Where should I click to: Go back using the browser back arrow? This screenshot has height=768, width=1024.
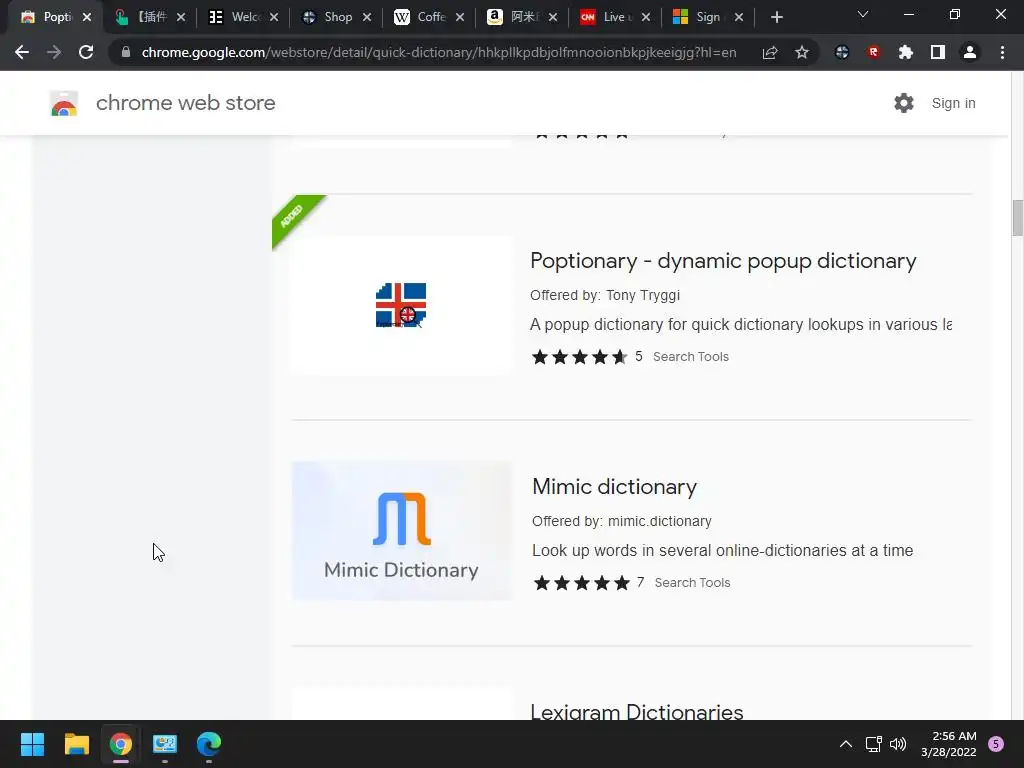coord(22,52)
